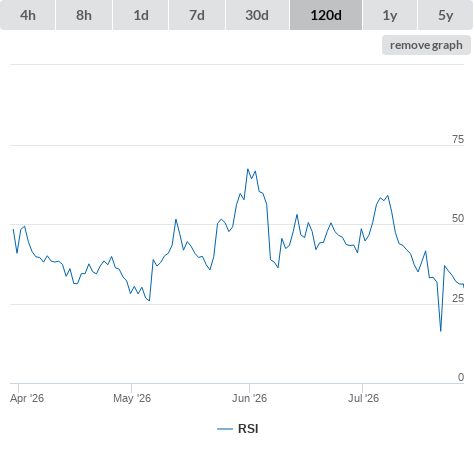
Task: Click the Apr '26 axis label
Action: [27, 398]
